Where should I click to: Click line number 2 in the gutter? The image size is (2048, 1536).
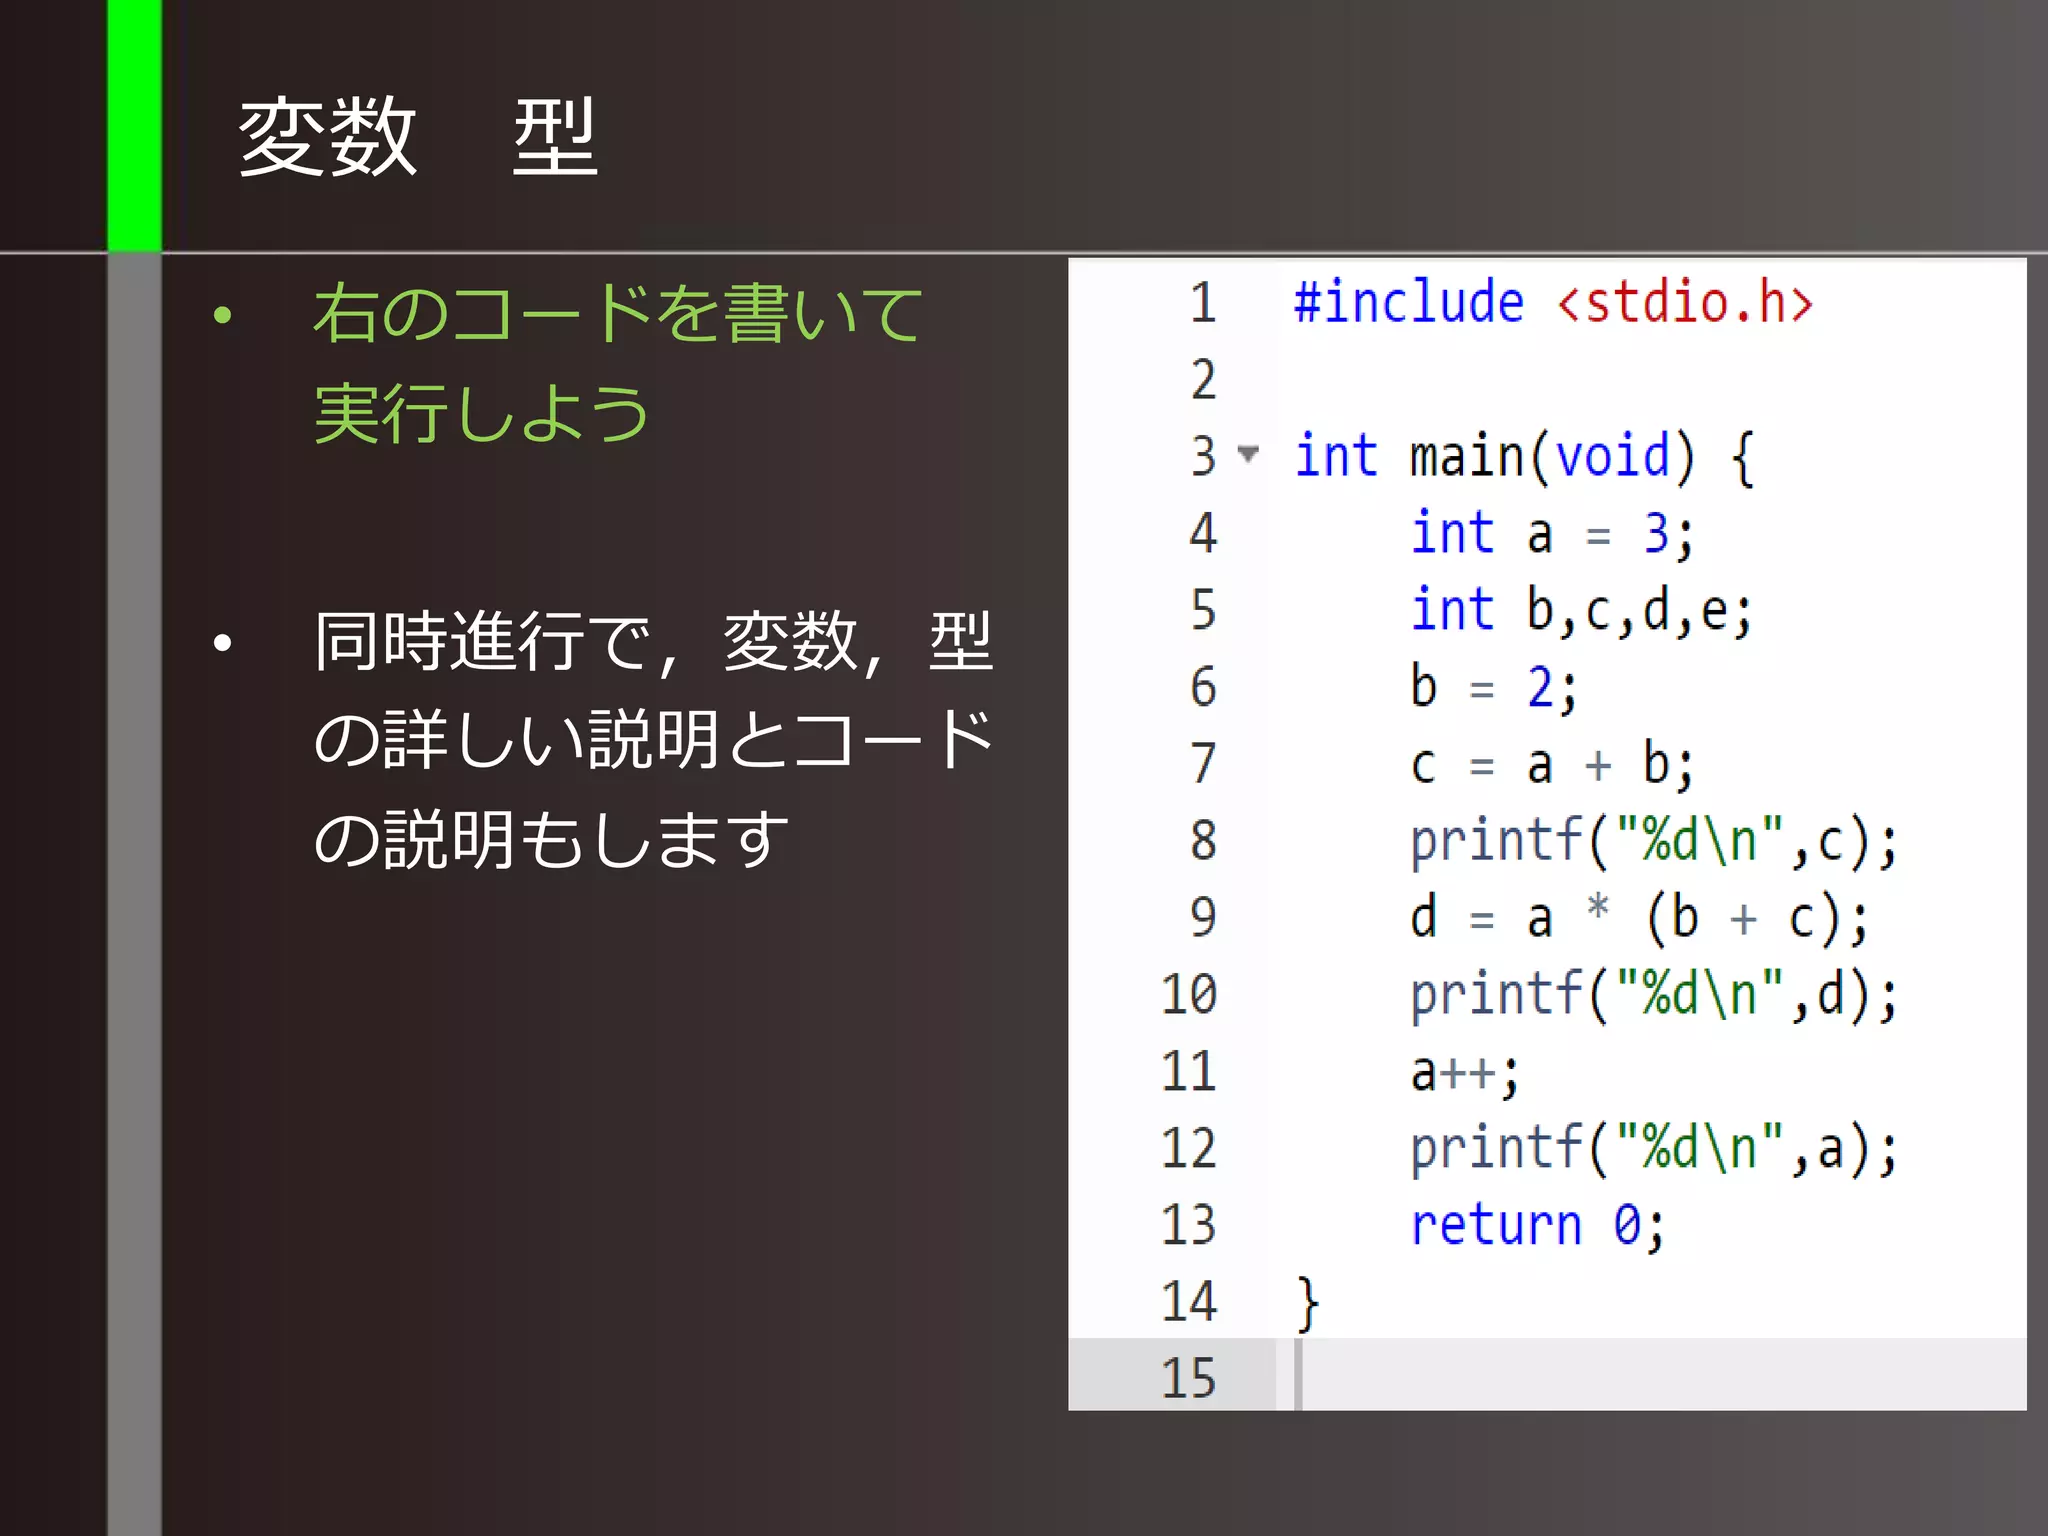tap(1203, 379)
